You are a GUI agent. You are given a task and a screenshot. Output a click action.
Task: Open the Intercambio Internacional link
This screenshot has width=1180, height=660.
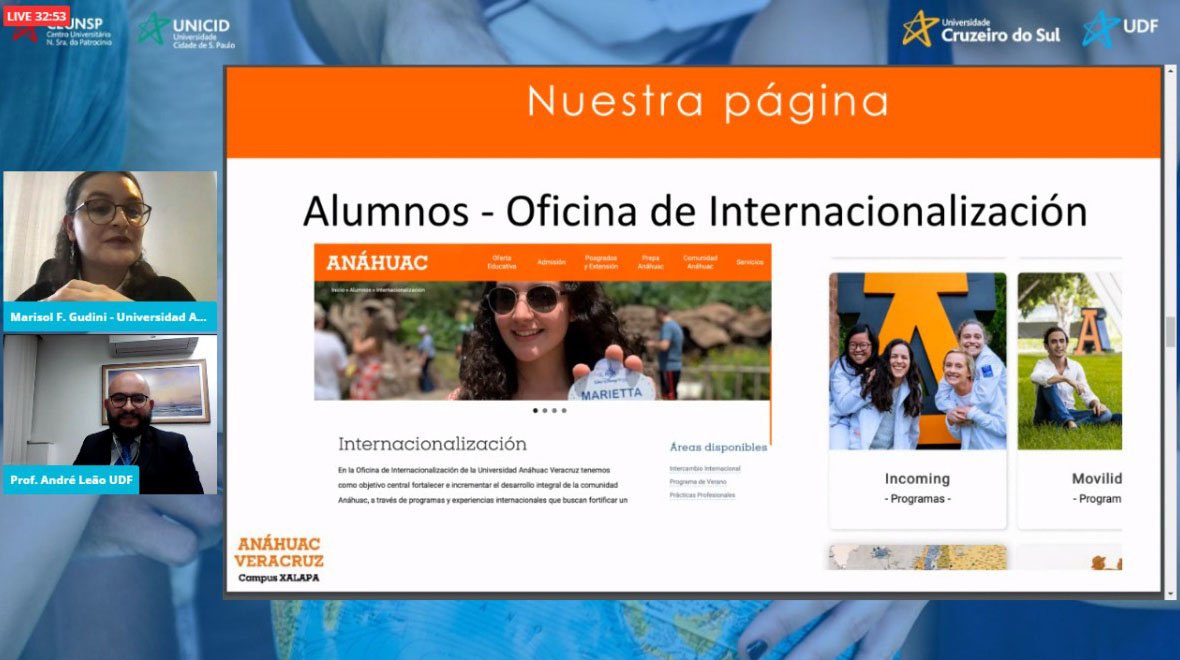tap(705, 468)
